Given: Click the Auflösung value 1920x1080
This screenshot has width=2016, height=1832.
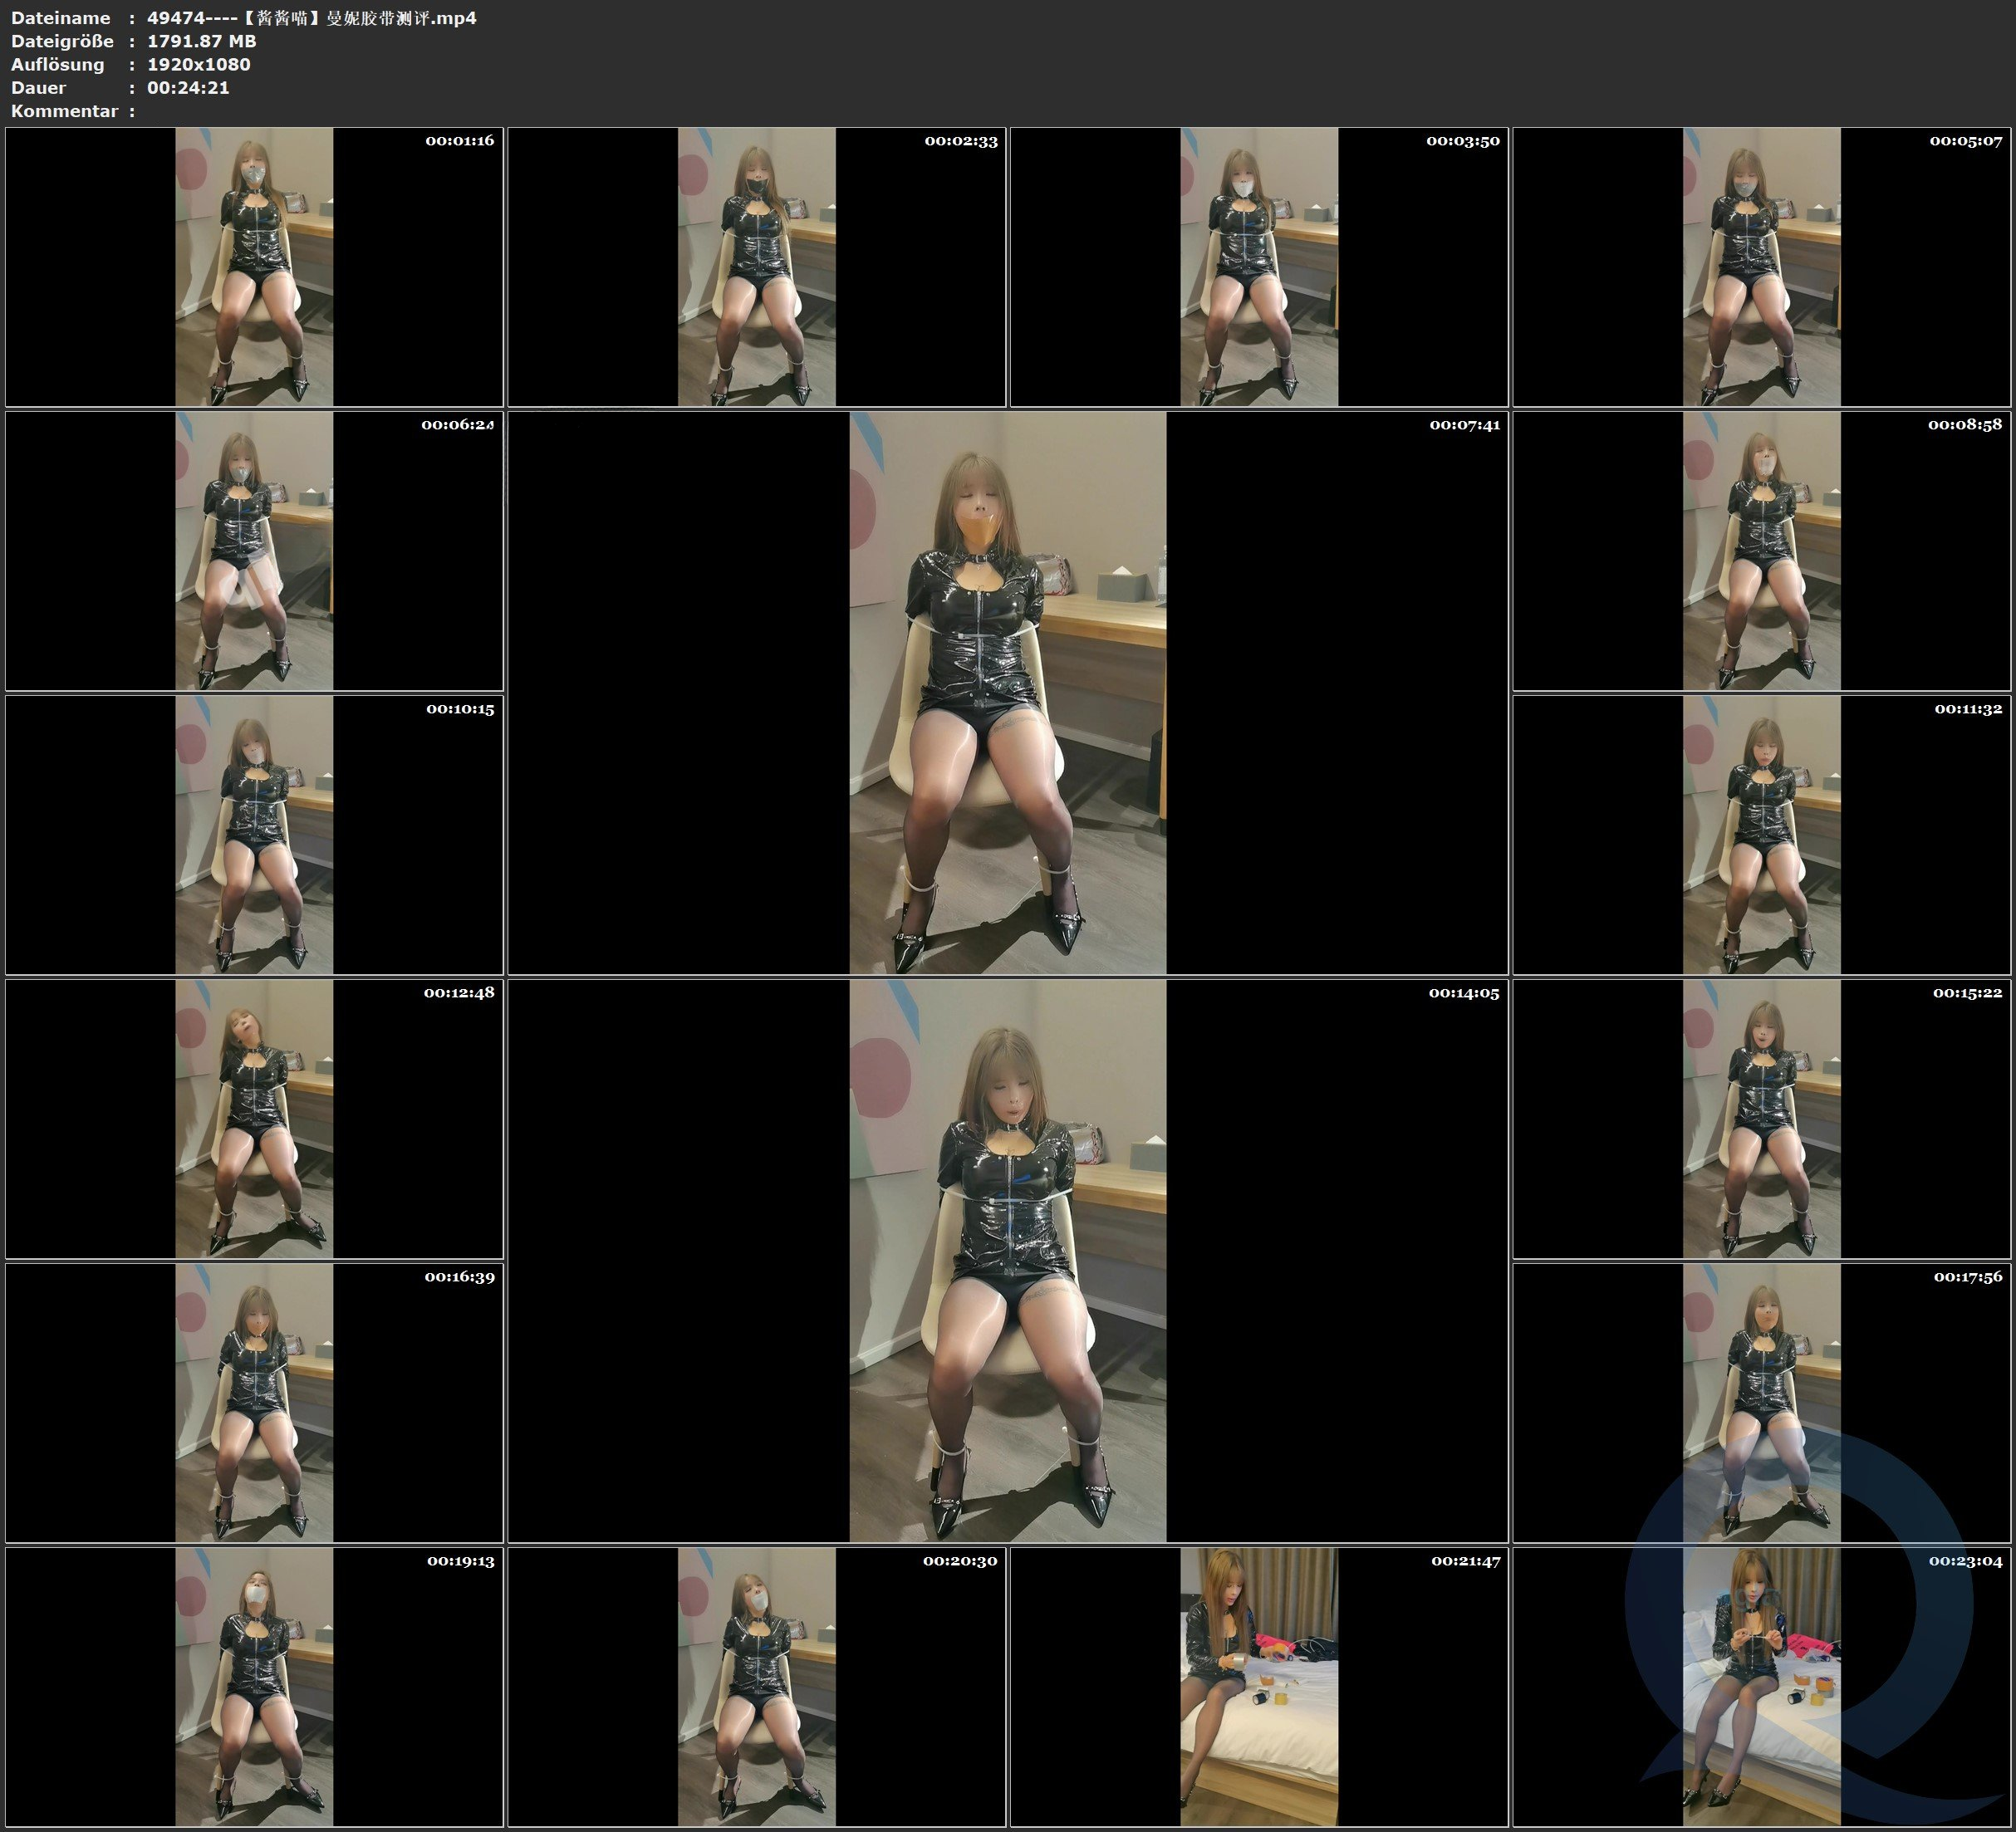Looking at the screenshot, I should (x=198, y=64).
